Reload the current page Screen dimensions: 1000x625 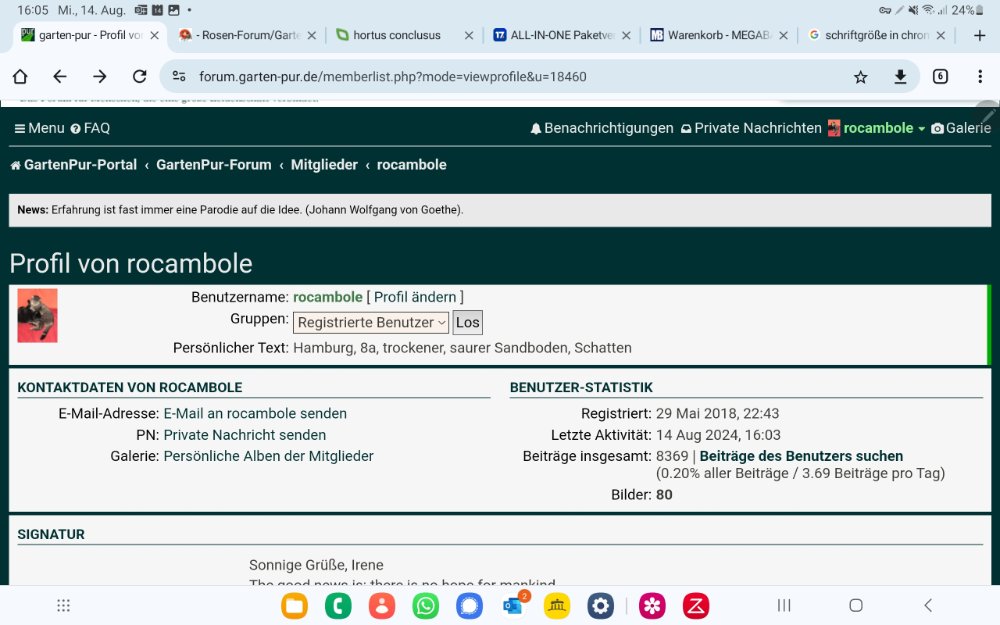(140, 77)
